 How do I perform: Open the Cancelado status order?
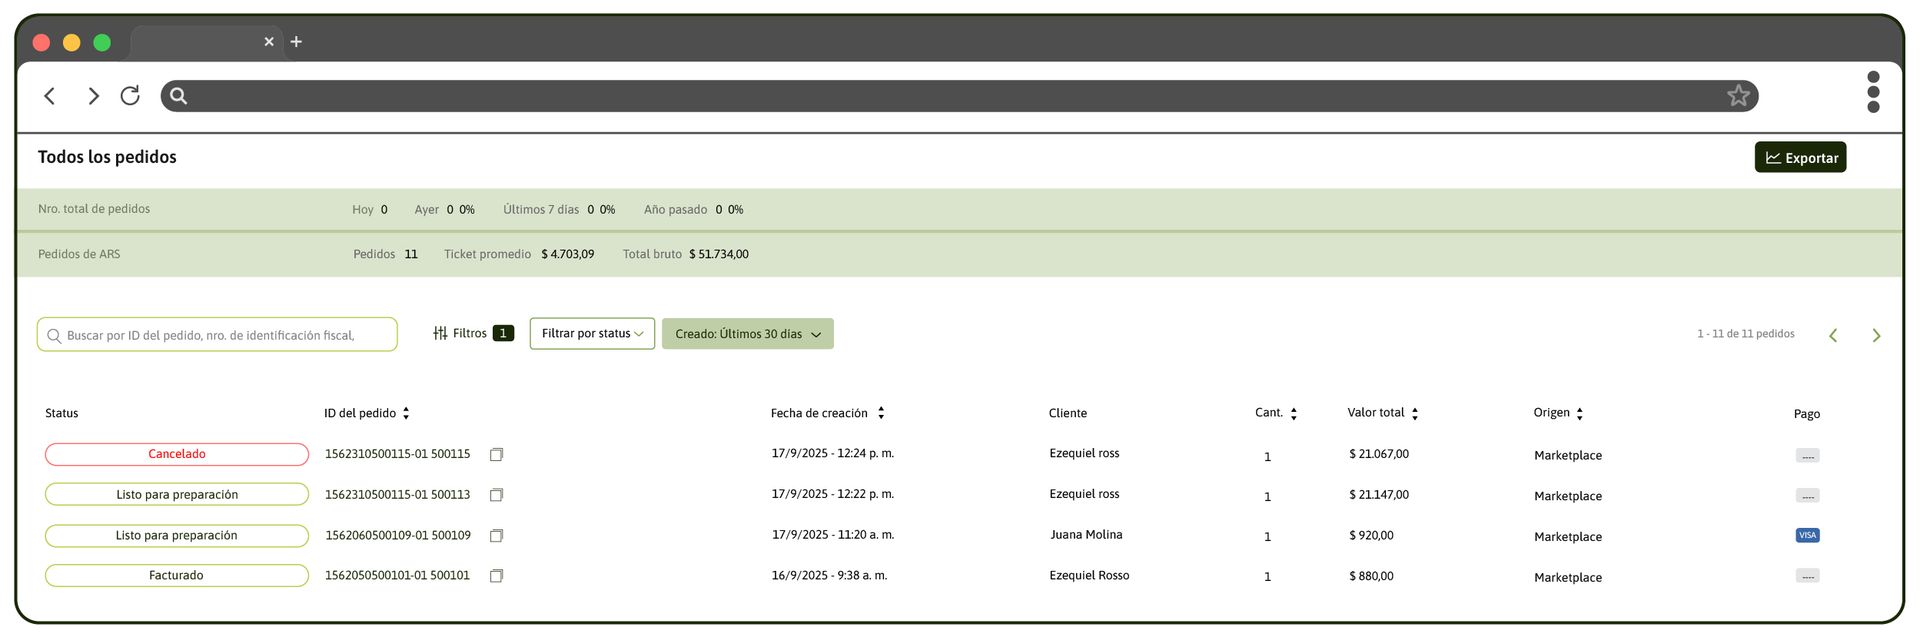tap(177, 454)
